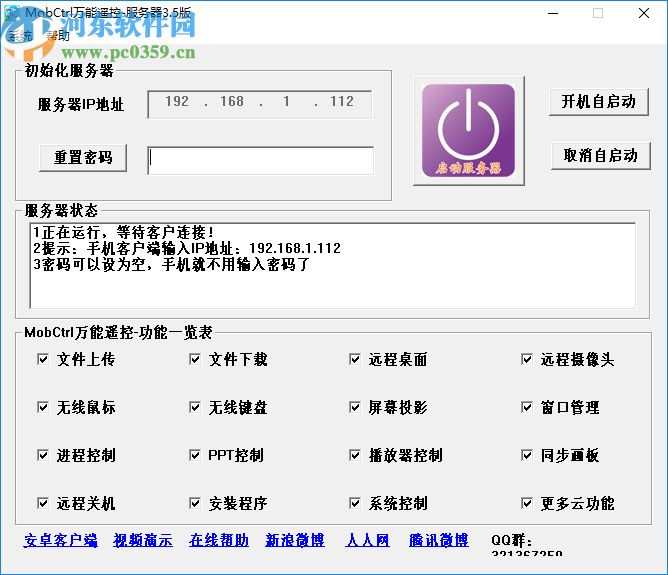
Task: Toggle the 文件上传 checkbox
Action: pyautogui.click(x=43, y=359)
